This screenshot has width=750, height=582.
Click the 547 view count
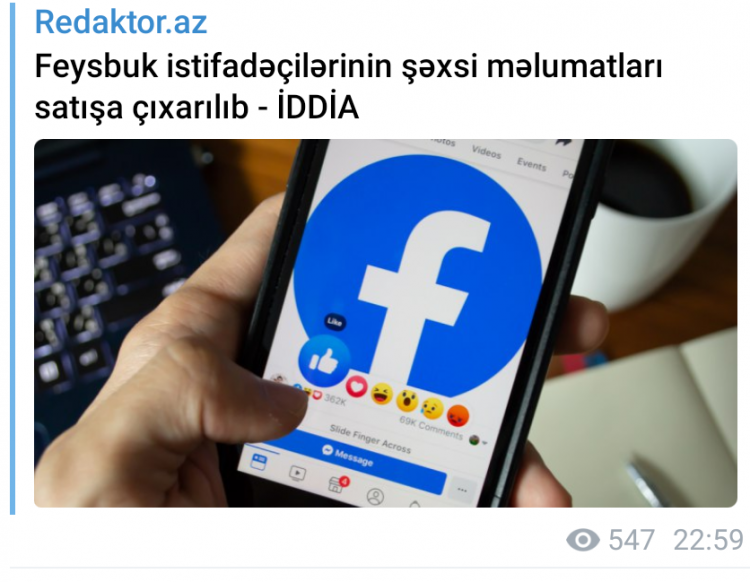click(631, 540)
